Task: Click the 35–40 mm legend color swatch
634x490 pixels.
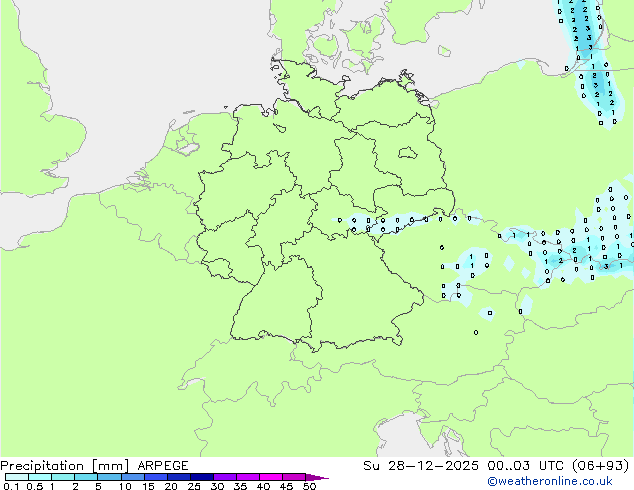Action: [248, 477]
